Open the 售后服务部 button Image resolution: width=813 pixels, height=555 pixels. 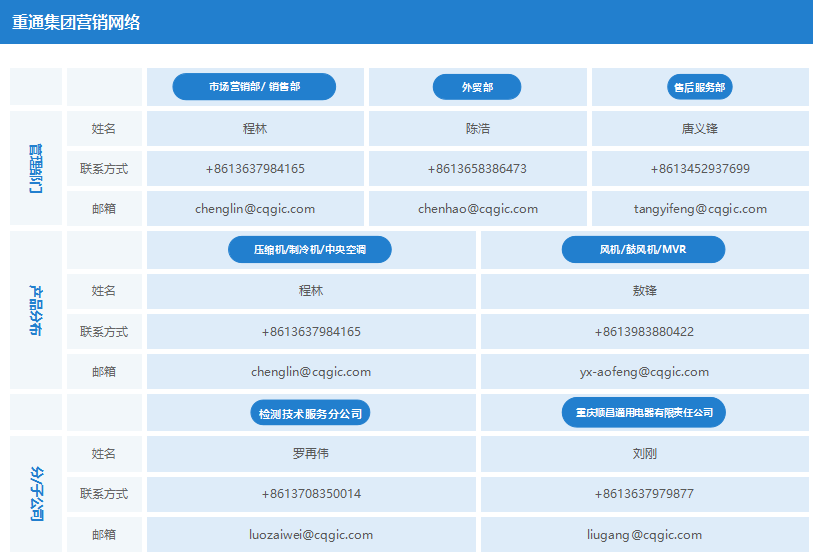[699, 87]
